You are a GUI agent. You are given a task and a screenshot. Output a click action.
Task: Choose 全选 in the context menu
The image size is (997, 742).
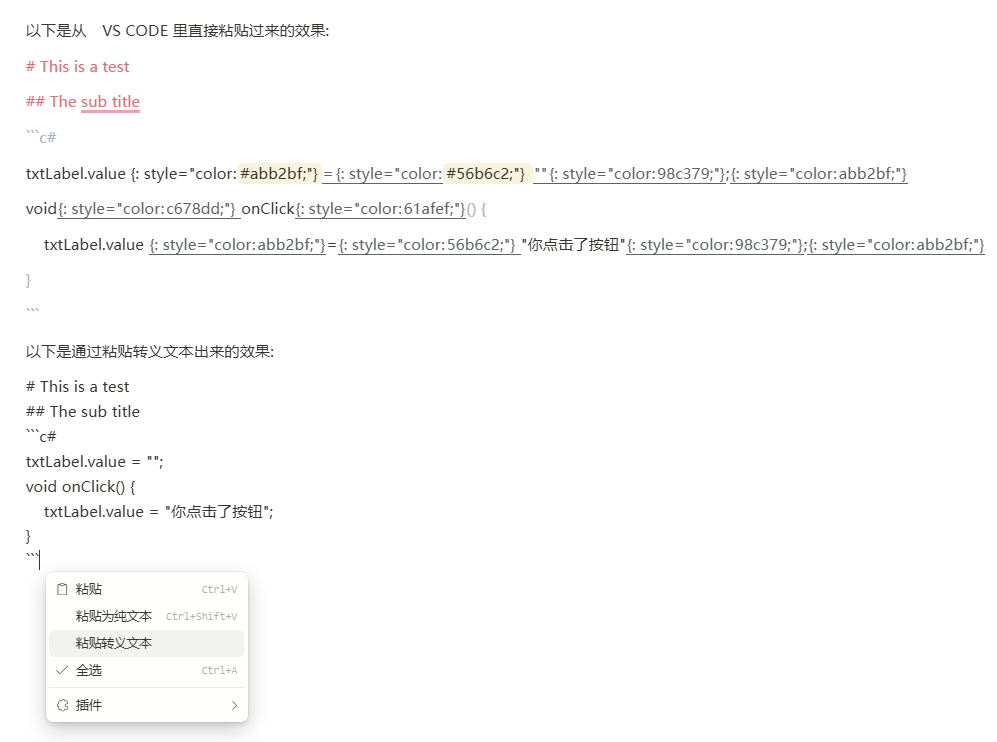(x=146, y=670)
